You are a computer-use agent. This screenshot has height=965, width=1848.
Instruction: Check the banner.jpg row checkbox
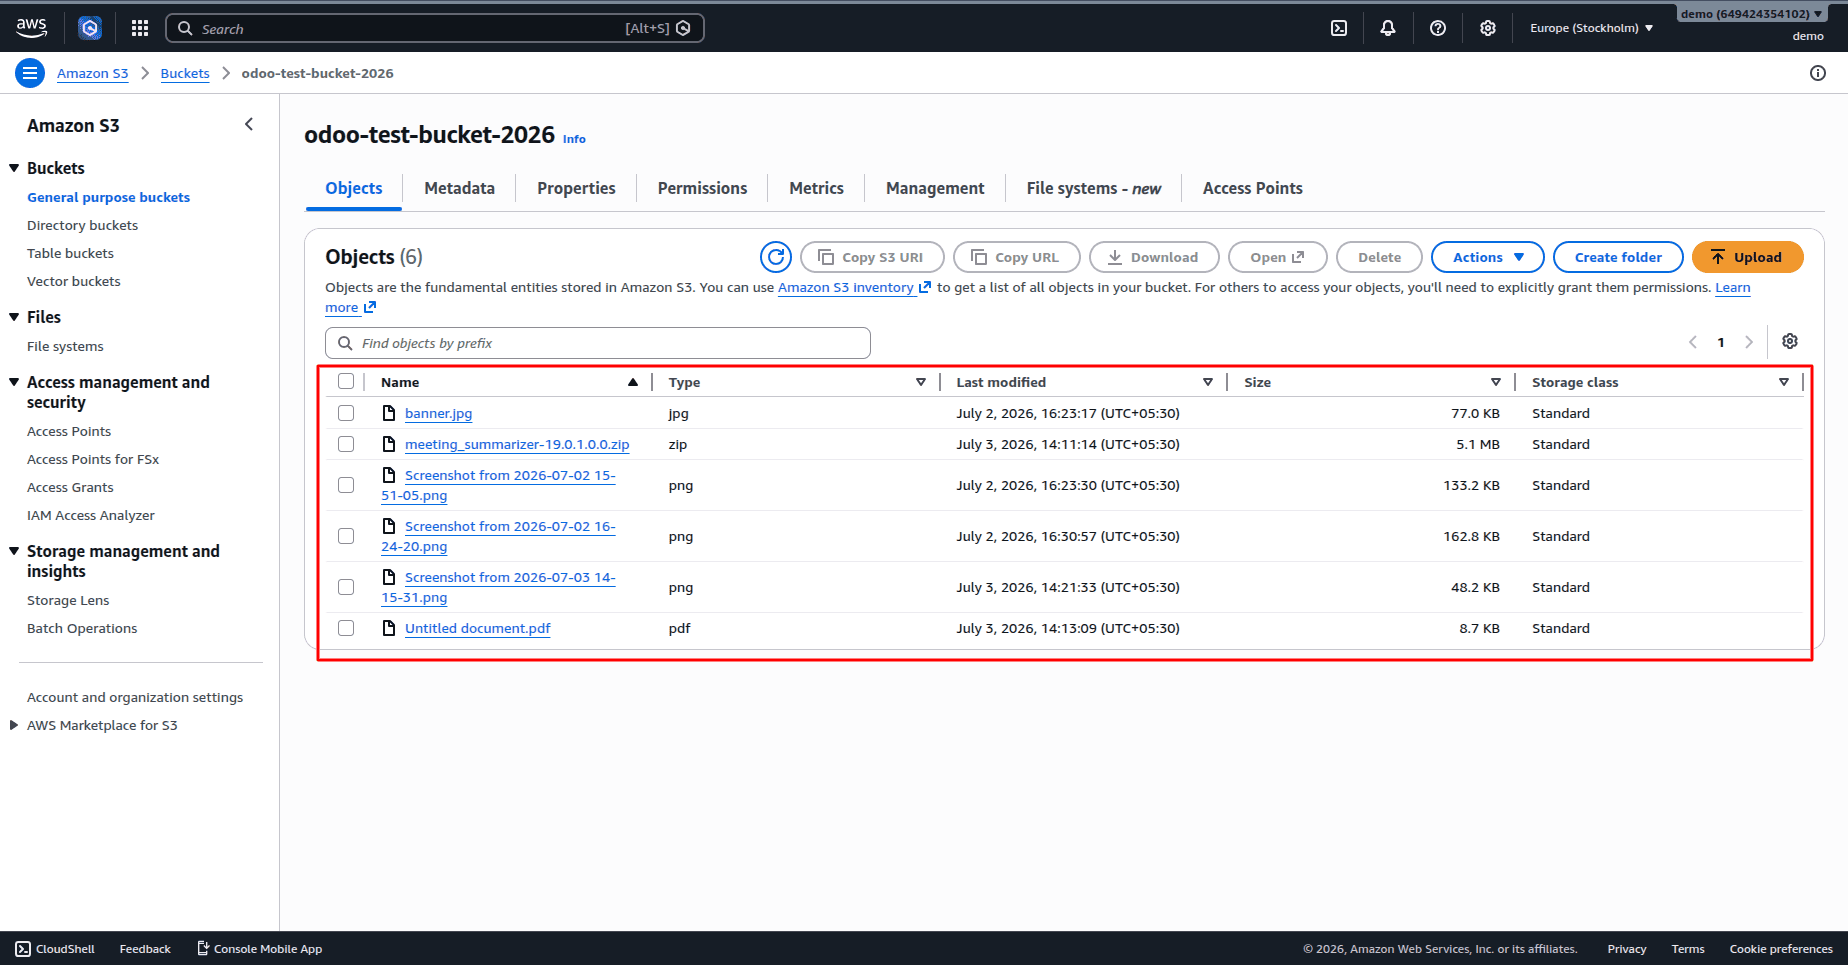346,413
